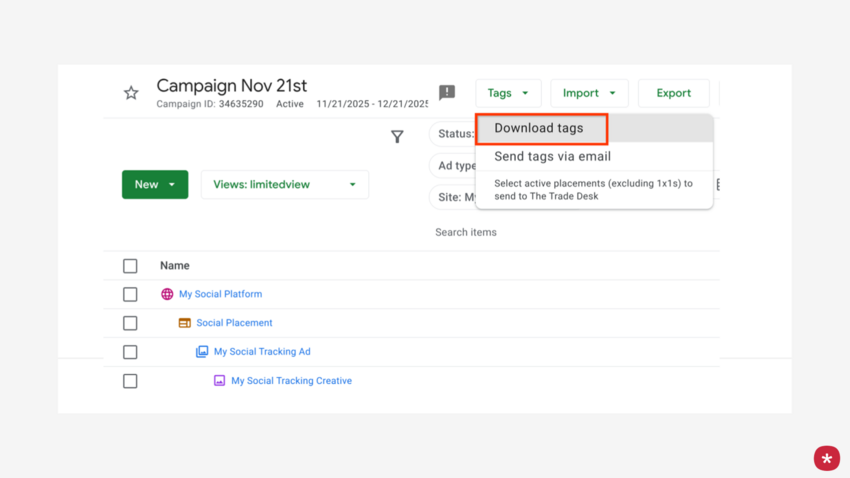Viewport: 850px width, 478px height.
Task: Choose Download tags from the menu
Action: tap(539, 128)
